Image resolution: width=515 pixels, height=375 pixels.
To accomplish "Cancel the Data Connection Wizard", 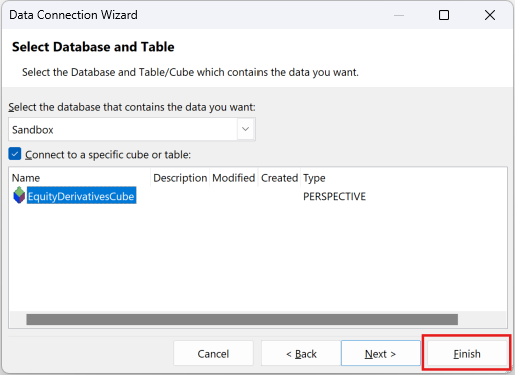I will point(213,353).
